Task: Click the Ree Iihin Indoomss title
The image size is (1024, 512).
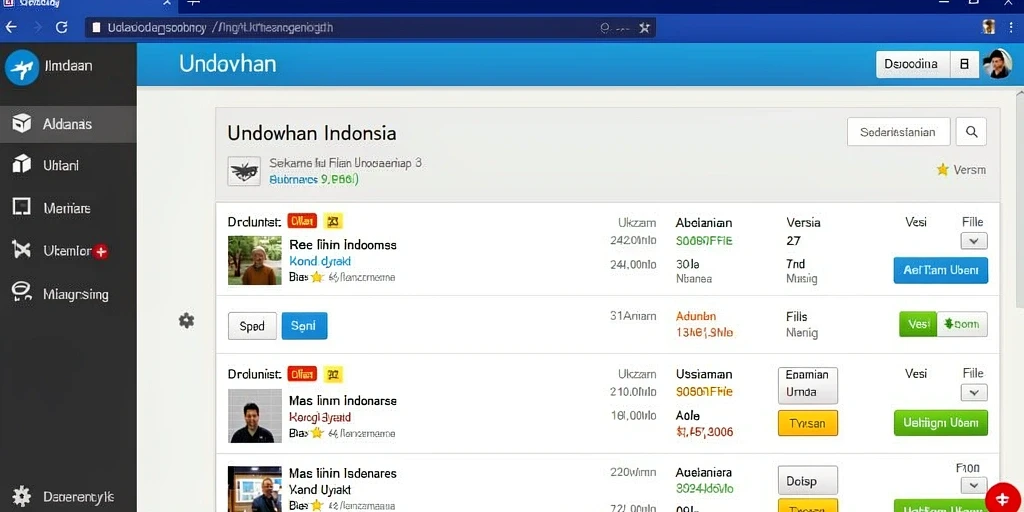Action: pos(343,245)
